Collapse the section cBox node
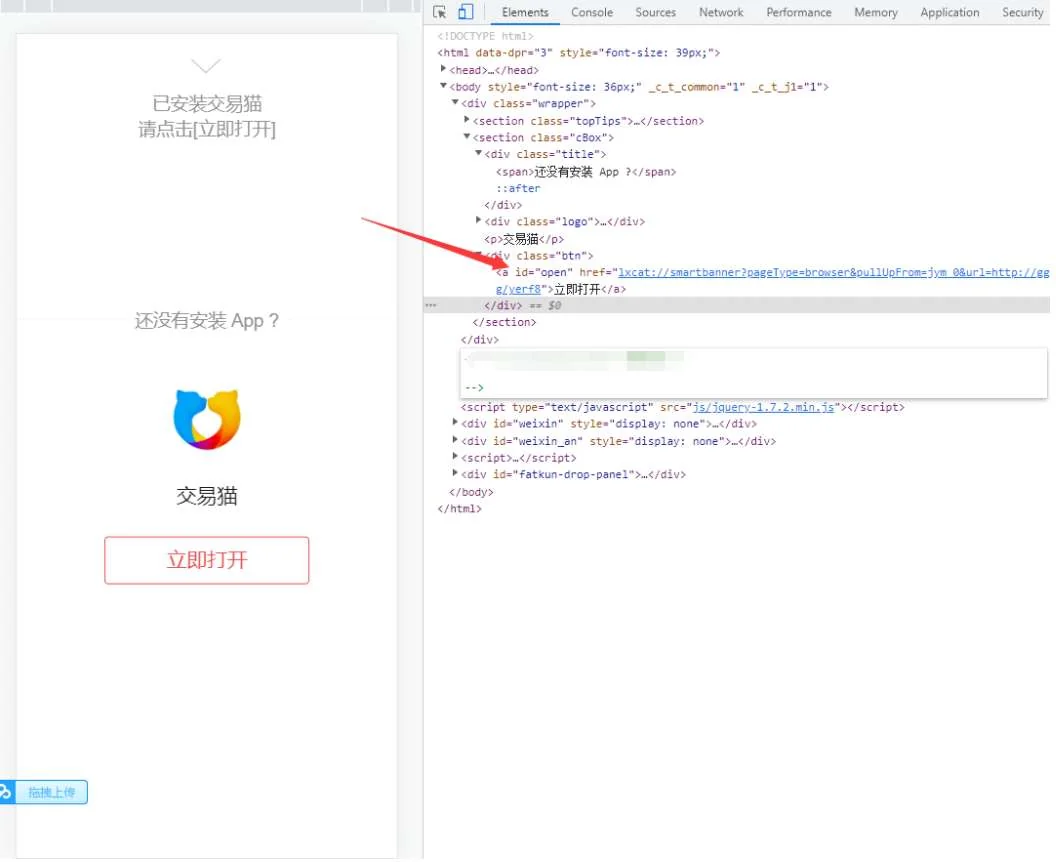1056x862 pixels. pos(467,138)
